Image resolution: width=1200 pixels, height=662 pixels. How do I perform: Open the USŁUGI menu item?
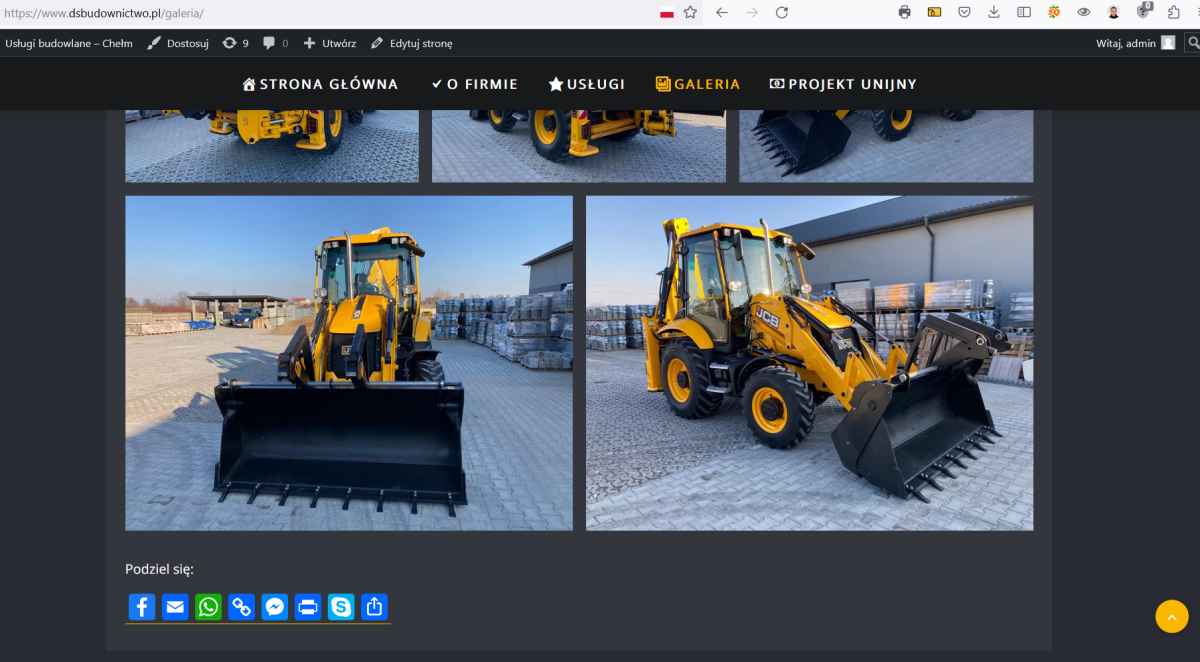click(x=587, y=84)
